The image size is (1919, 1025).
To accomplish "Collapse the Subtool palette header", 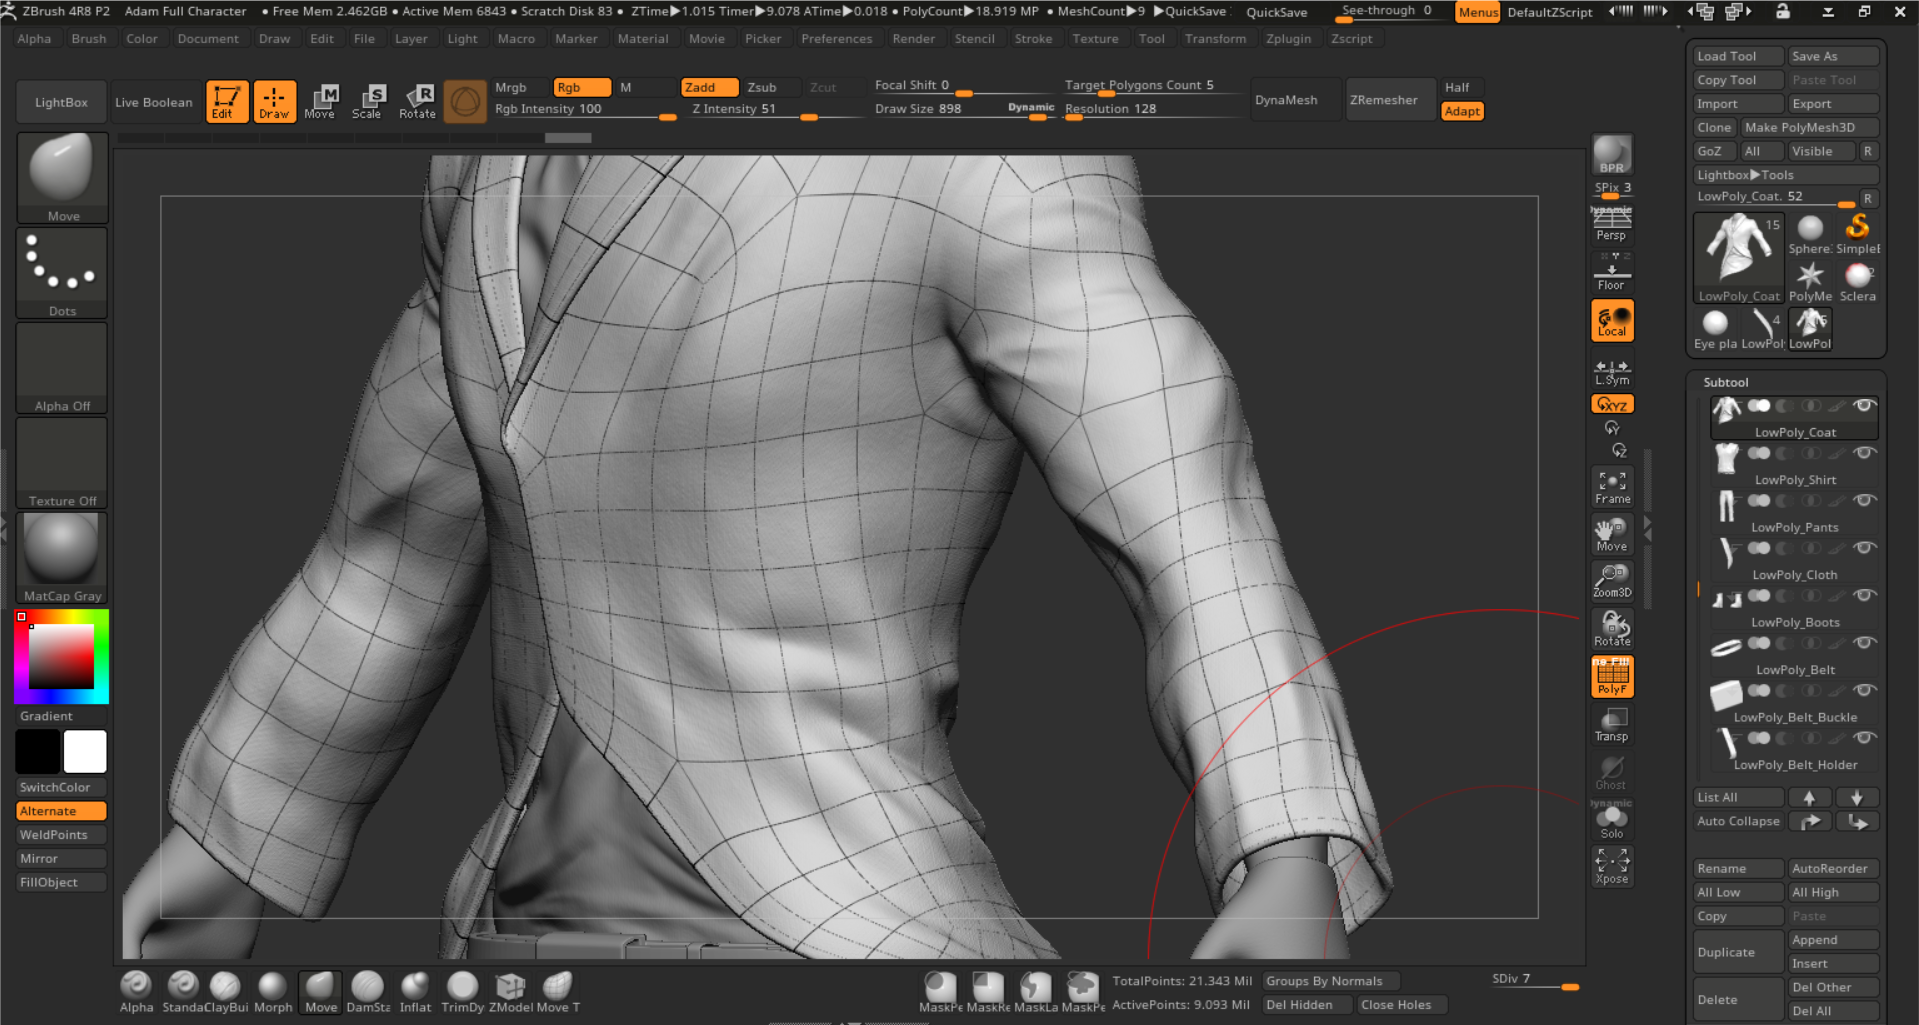I will (1726, 382).
